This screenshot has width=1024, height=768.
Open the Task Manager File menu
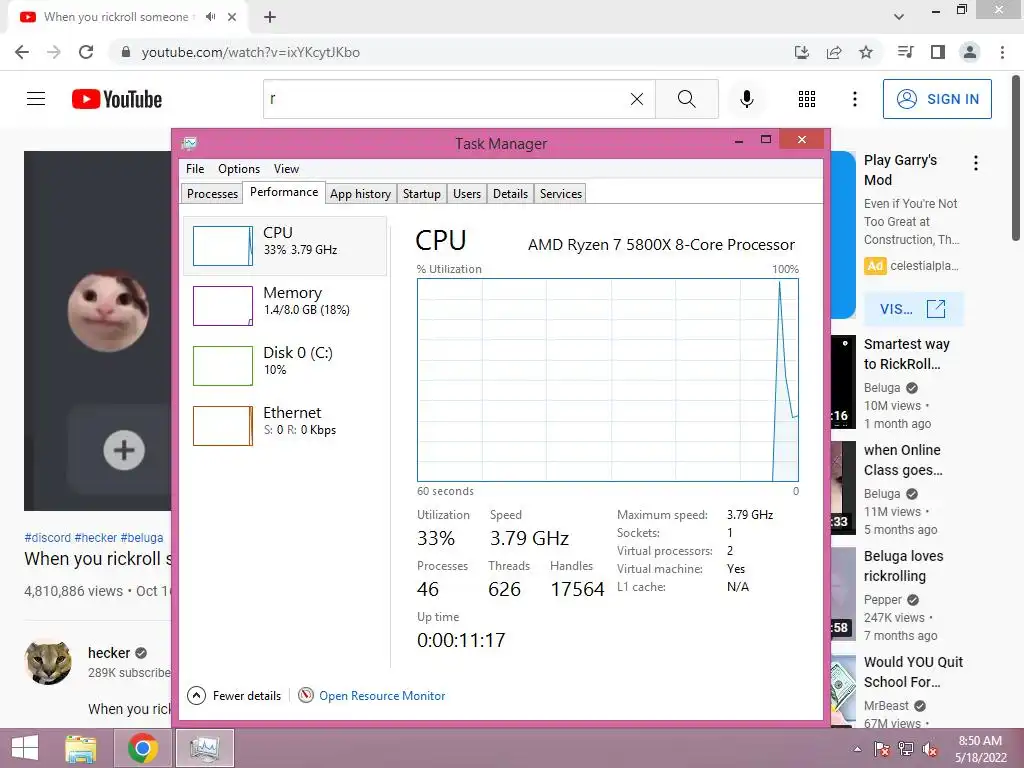(195, 168)
